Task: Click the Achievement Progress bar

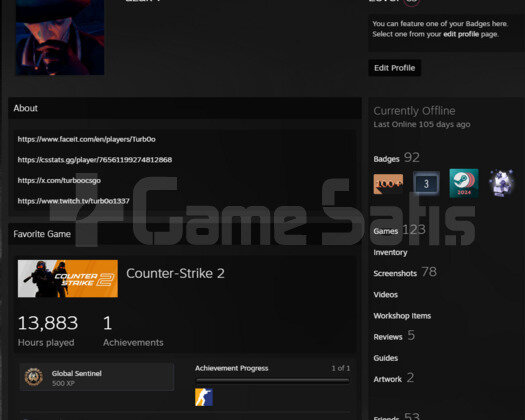Action: [x=273, y=380]
